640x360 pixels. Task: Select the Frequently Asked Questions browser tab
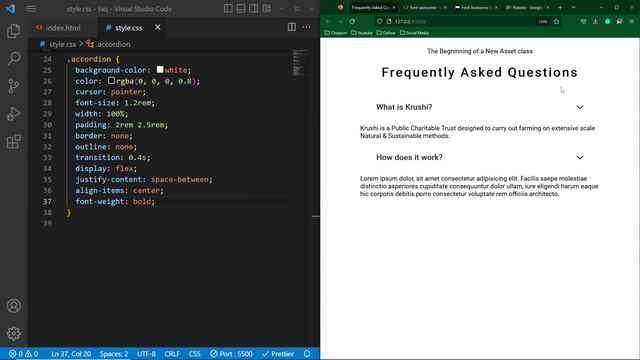click(x=373, y=7)
